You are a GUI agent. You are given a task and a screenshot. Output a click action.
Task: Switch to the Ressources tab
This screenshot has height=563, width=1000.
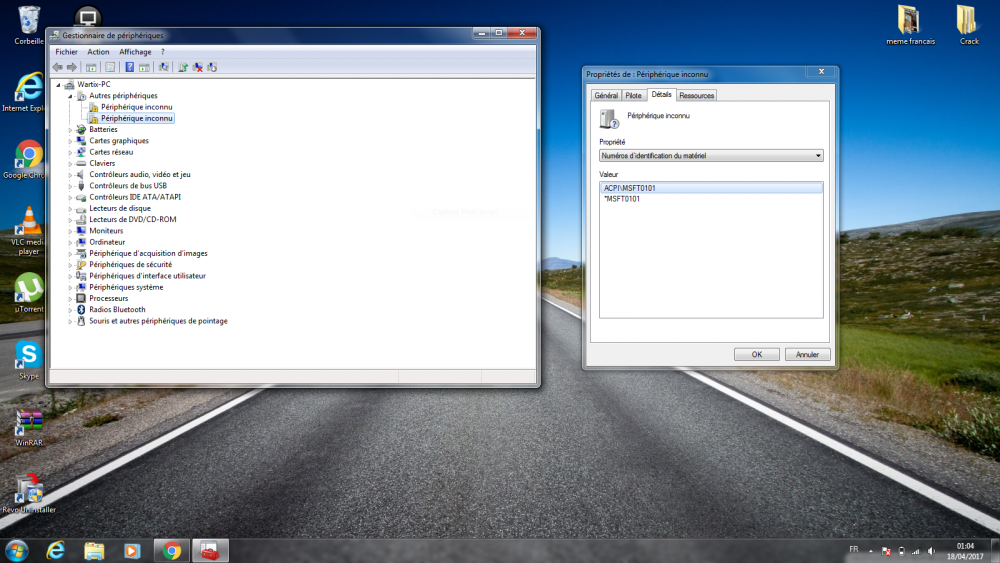[696, 96]
